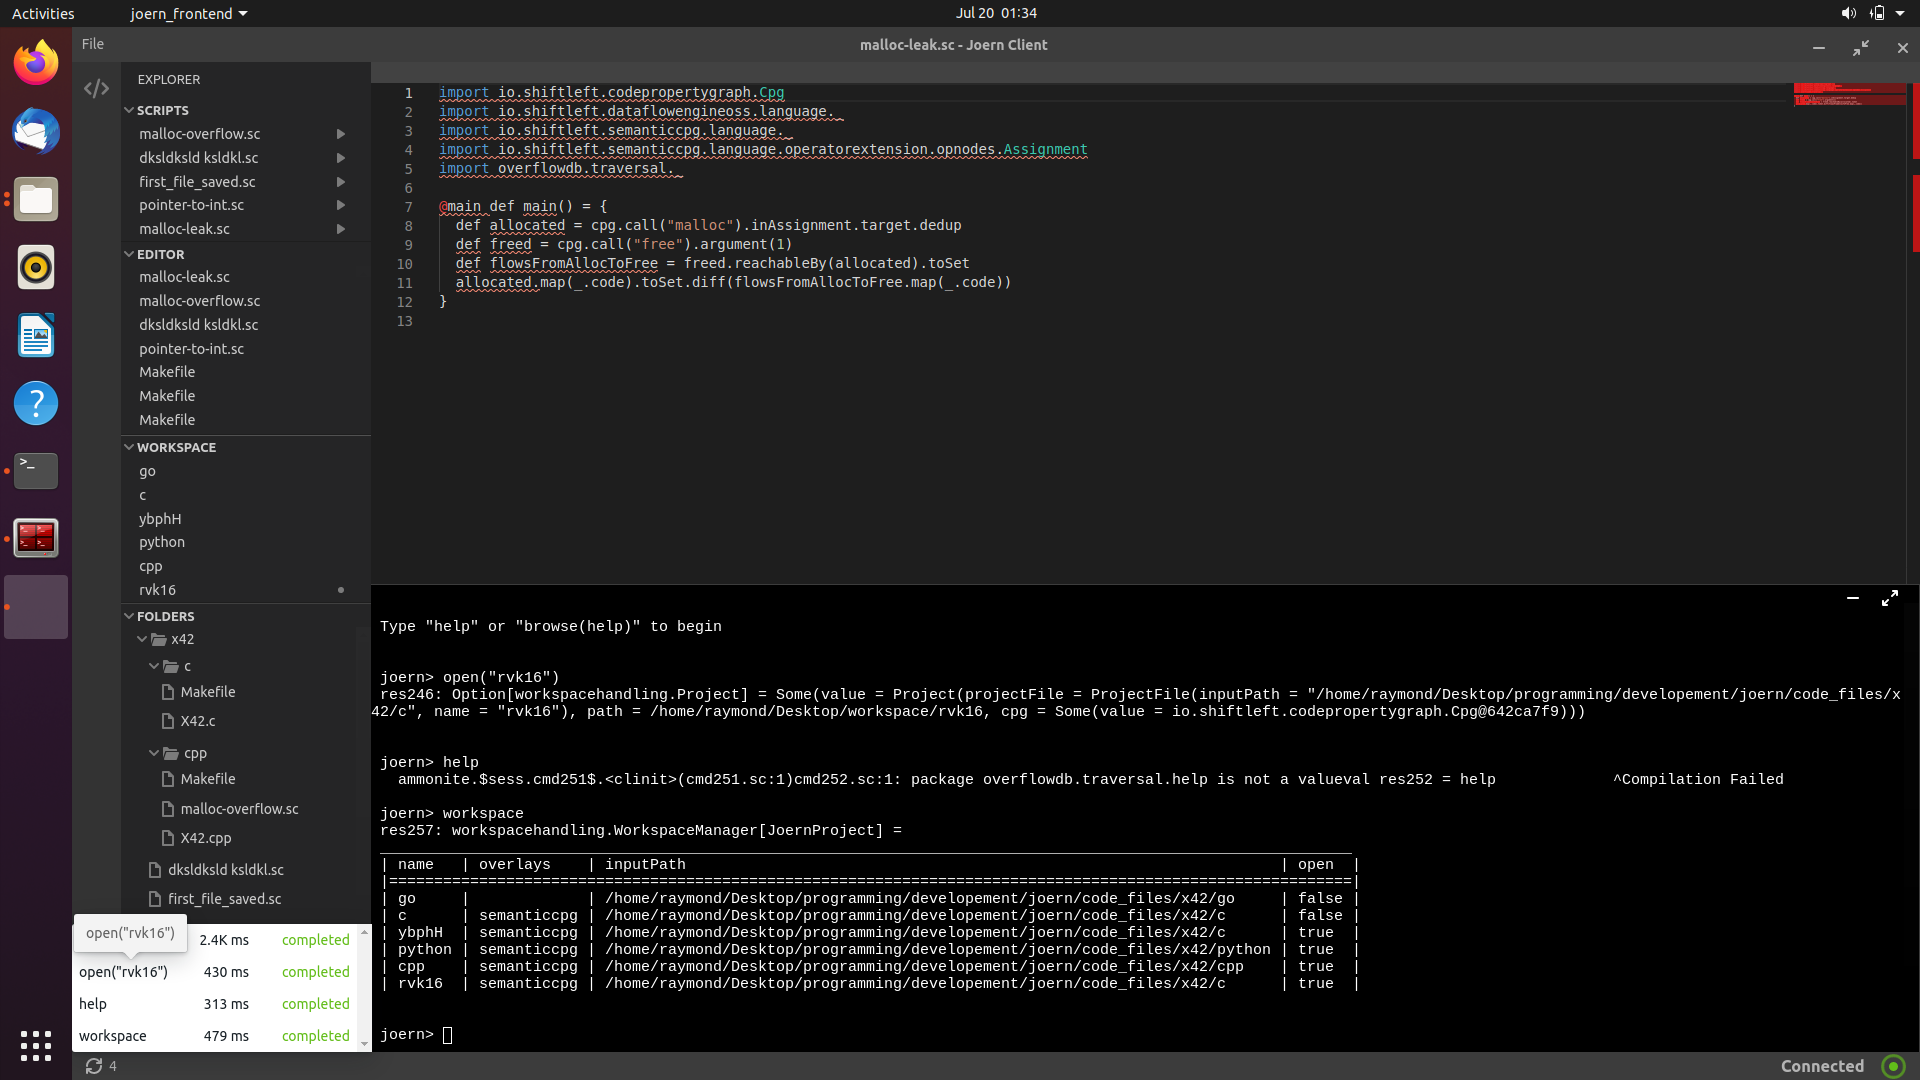Collapse the x42 folder
Screen dimensions: 1920x1080
coord(142,639)
